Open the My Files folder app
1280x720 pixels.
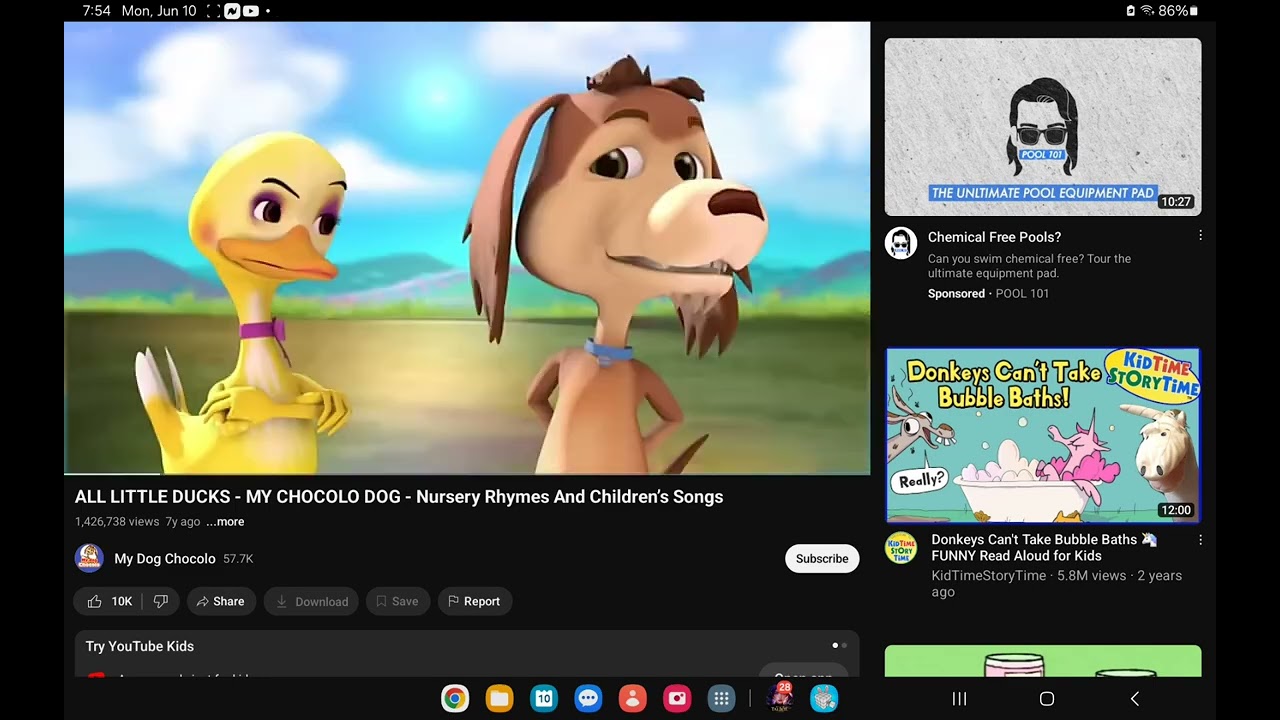[x=499, y=698]
